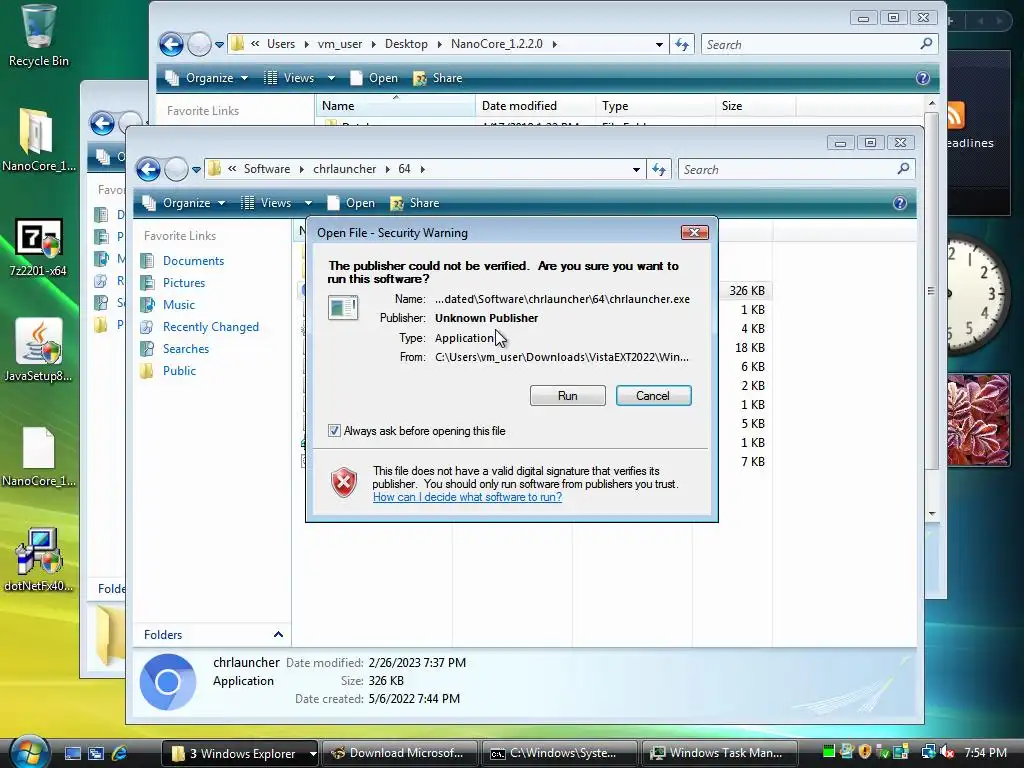Click chrlauncher icon in details pane
Image resolution: width=1024 pixels, height=768 pixels.
pos(168,682)
